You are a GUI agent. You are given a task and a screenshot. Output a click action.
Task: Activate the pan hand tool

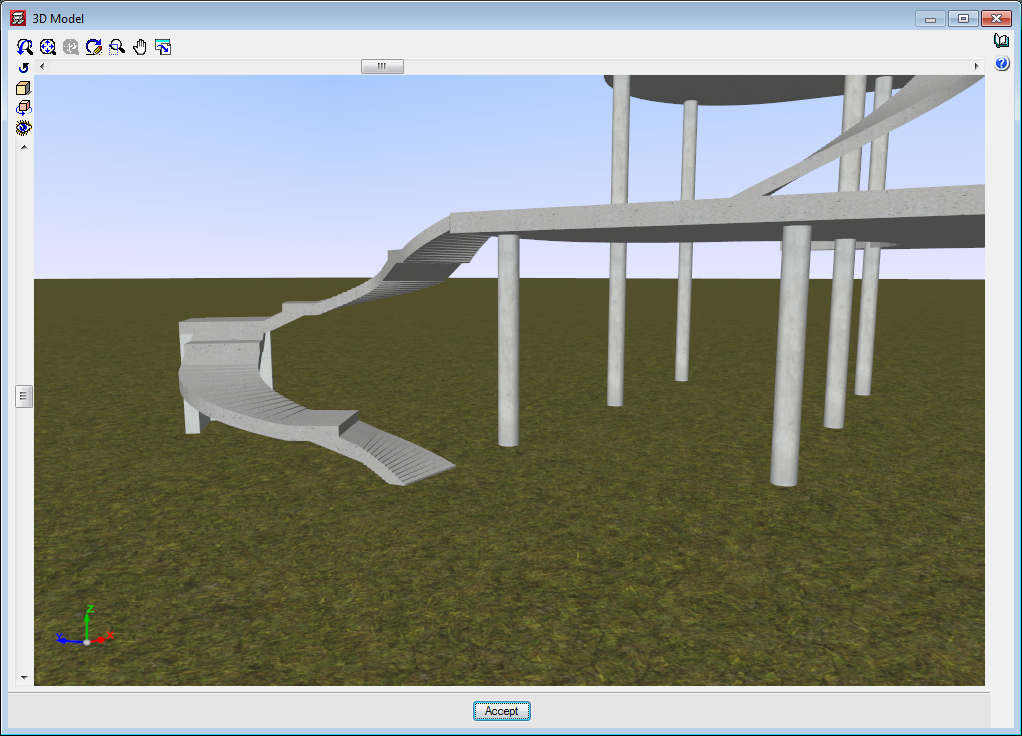[x=140, y=47]
